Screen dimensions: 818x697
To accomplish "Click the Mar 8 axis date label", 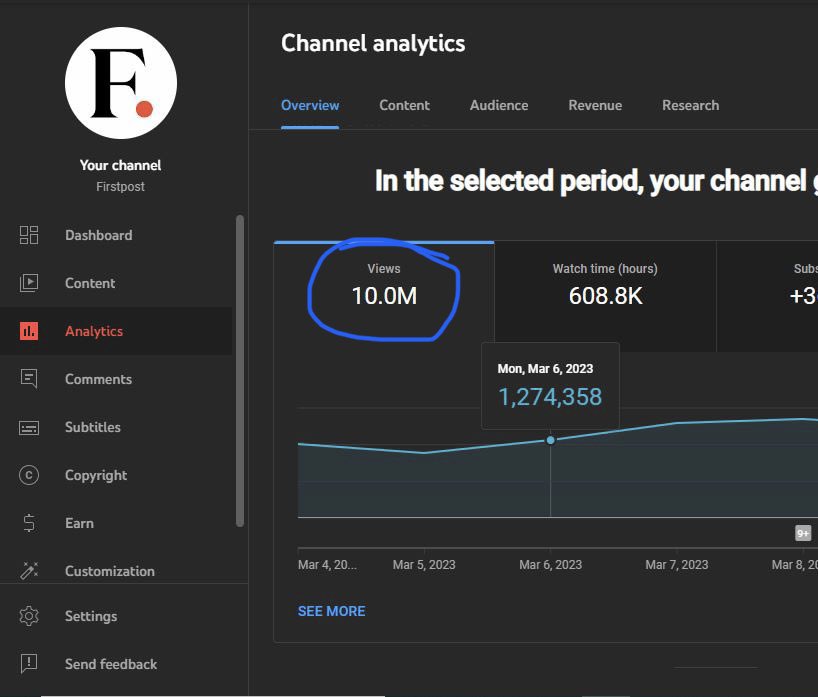I will [x=795, y=565].
